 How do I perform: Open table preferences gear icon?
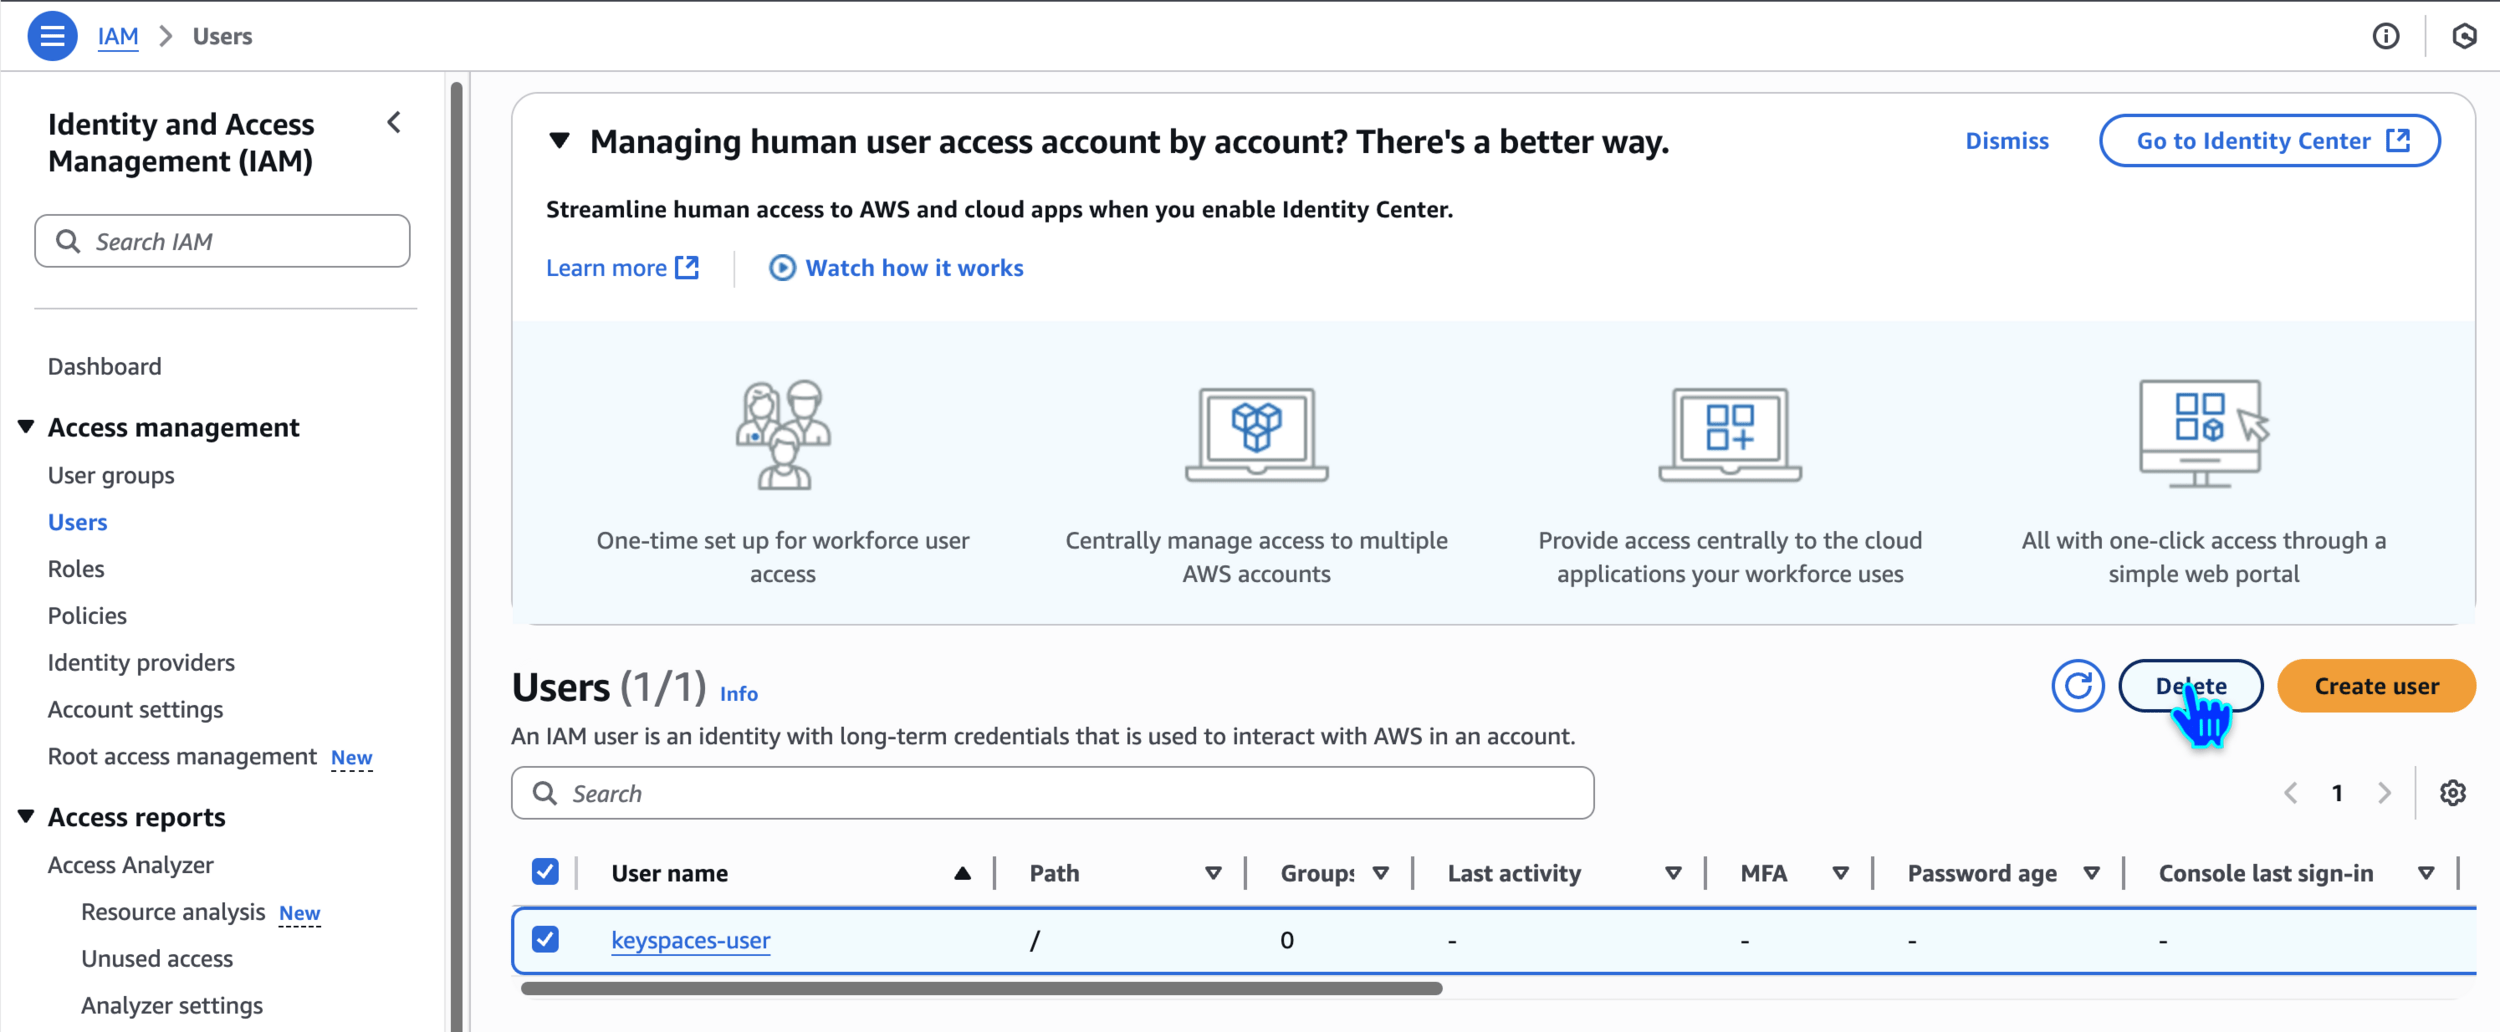click(2453, 793)
